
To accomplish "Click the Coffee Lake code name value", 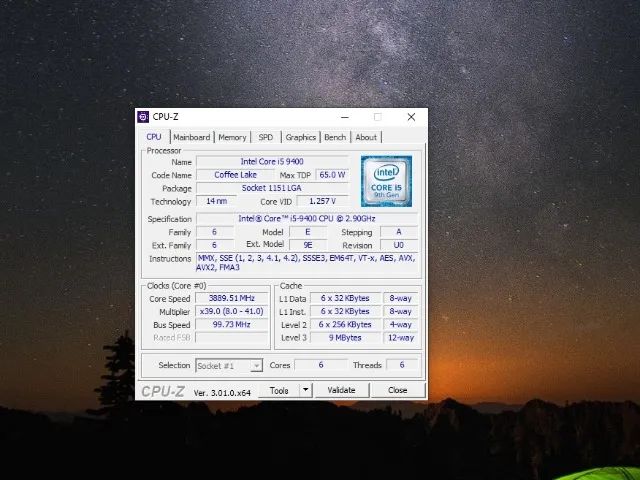I will tap(235, 175).
